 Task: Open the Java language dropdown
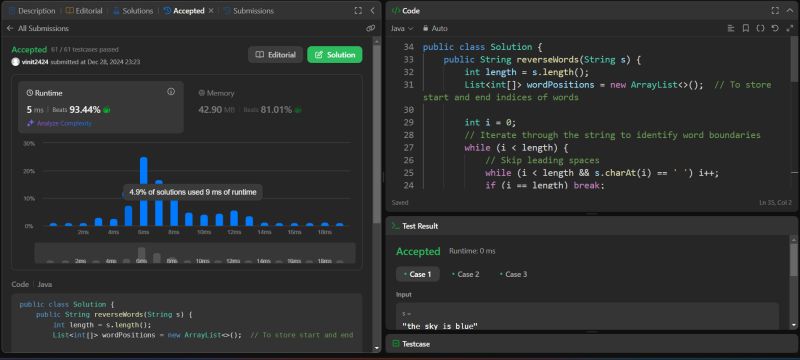coord(402,29)
